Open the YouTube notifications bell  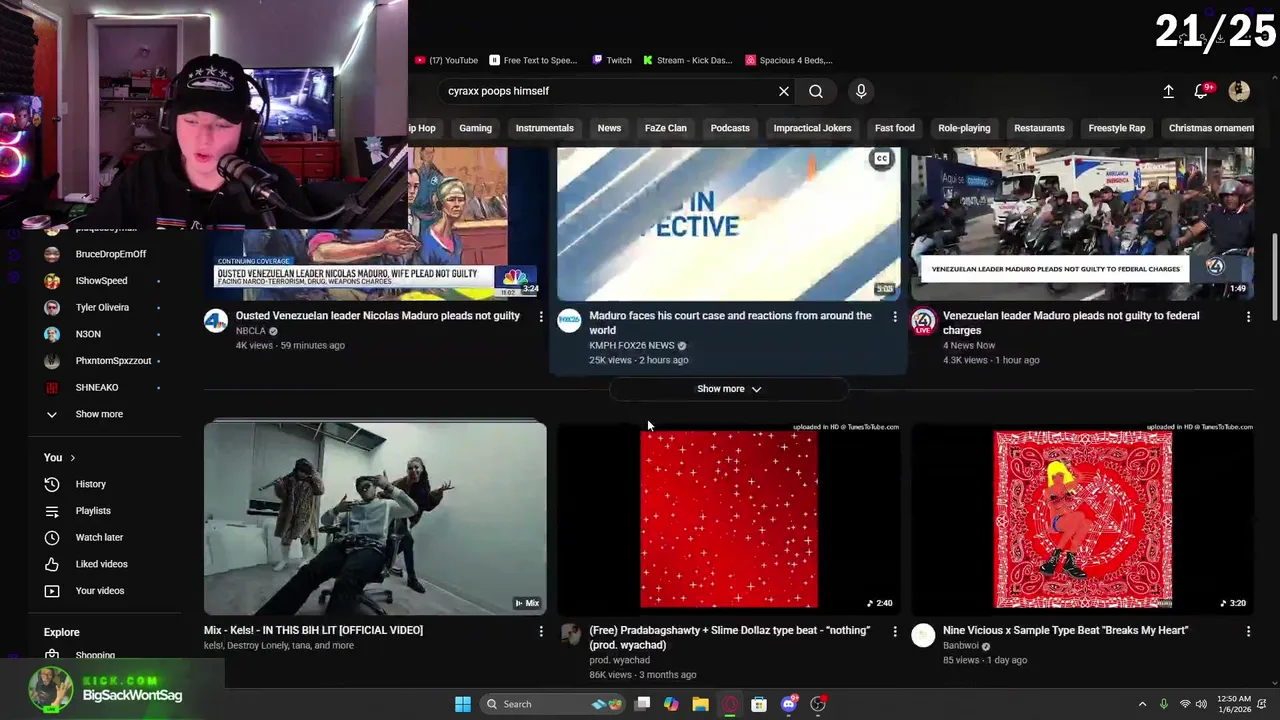click(1201, 91)
